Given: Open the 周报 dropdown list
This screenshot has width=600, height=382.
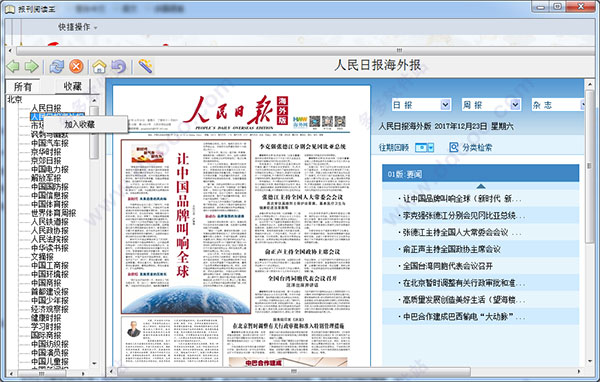Looking at the screenshot, I should (x=515, y=104).
